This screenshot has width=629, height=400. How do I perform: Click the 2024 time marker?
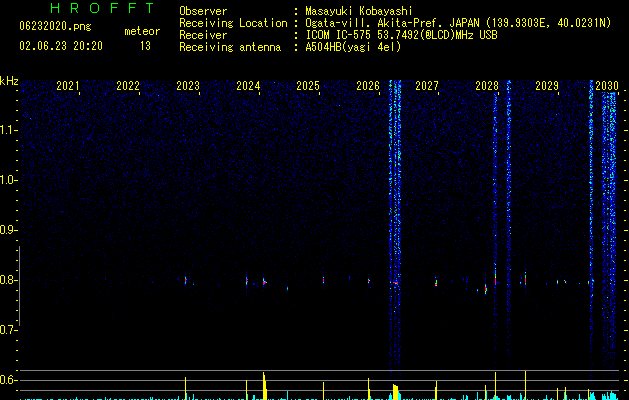(x=248, y=85)
